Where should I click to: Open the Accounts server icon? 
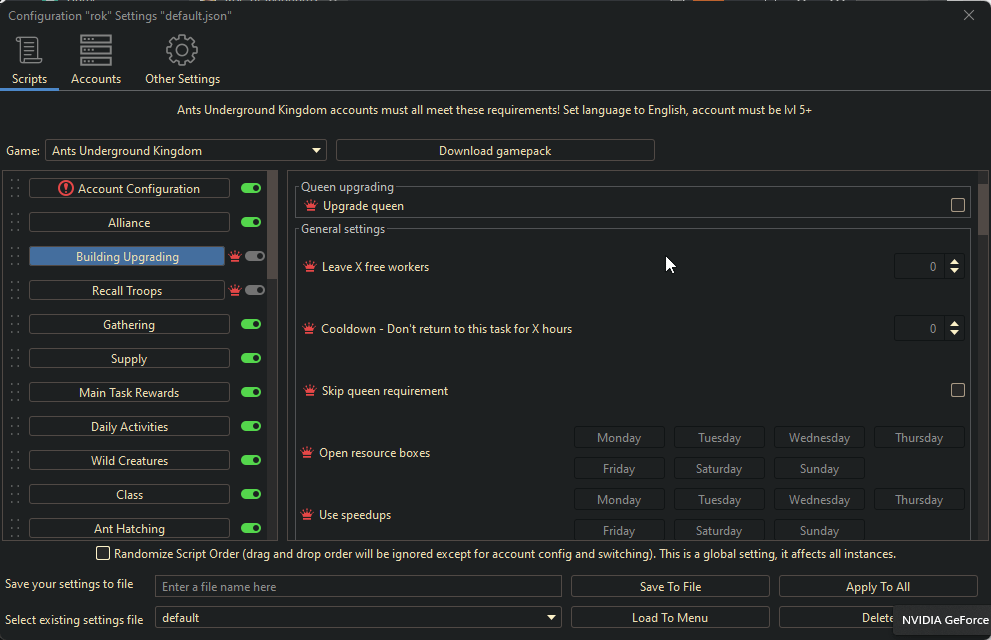click(x=96, y=50)
